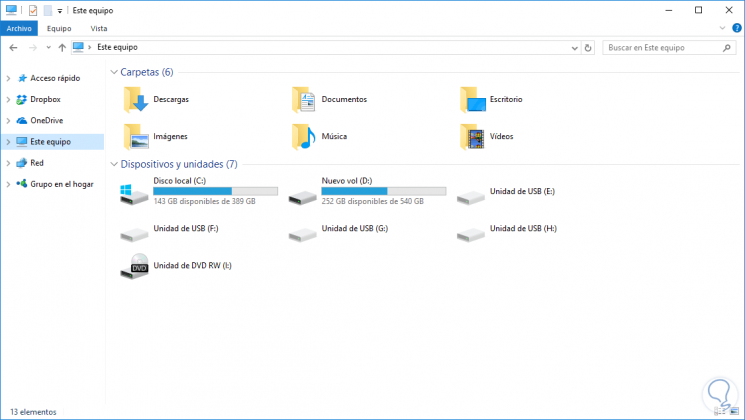The height and width of the screenshot is (420, 745).
Task: Expand the Grupo en el hogar node
Action: pyautogui.click(x=8, y=184)
